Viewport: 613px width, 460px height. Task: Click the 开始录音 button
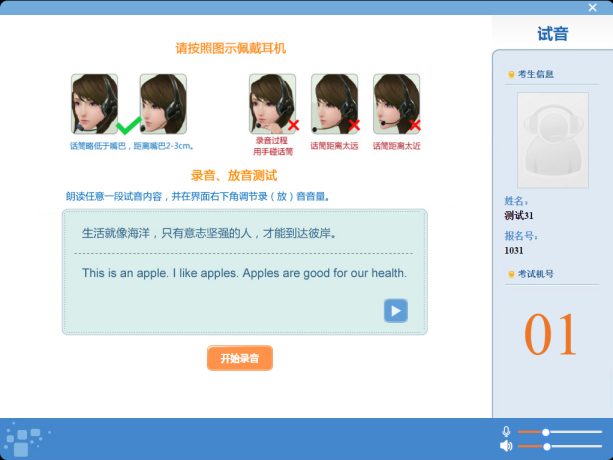point(240,358)
